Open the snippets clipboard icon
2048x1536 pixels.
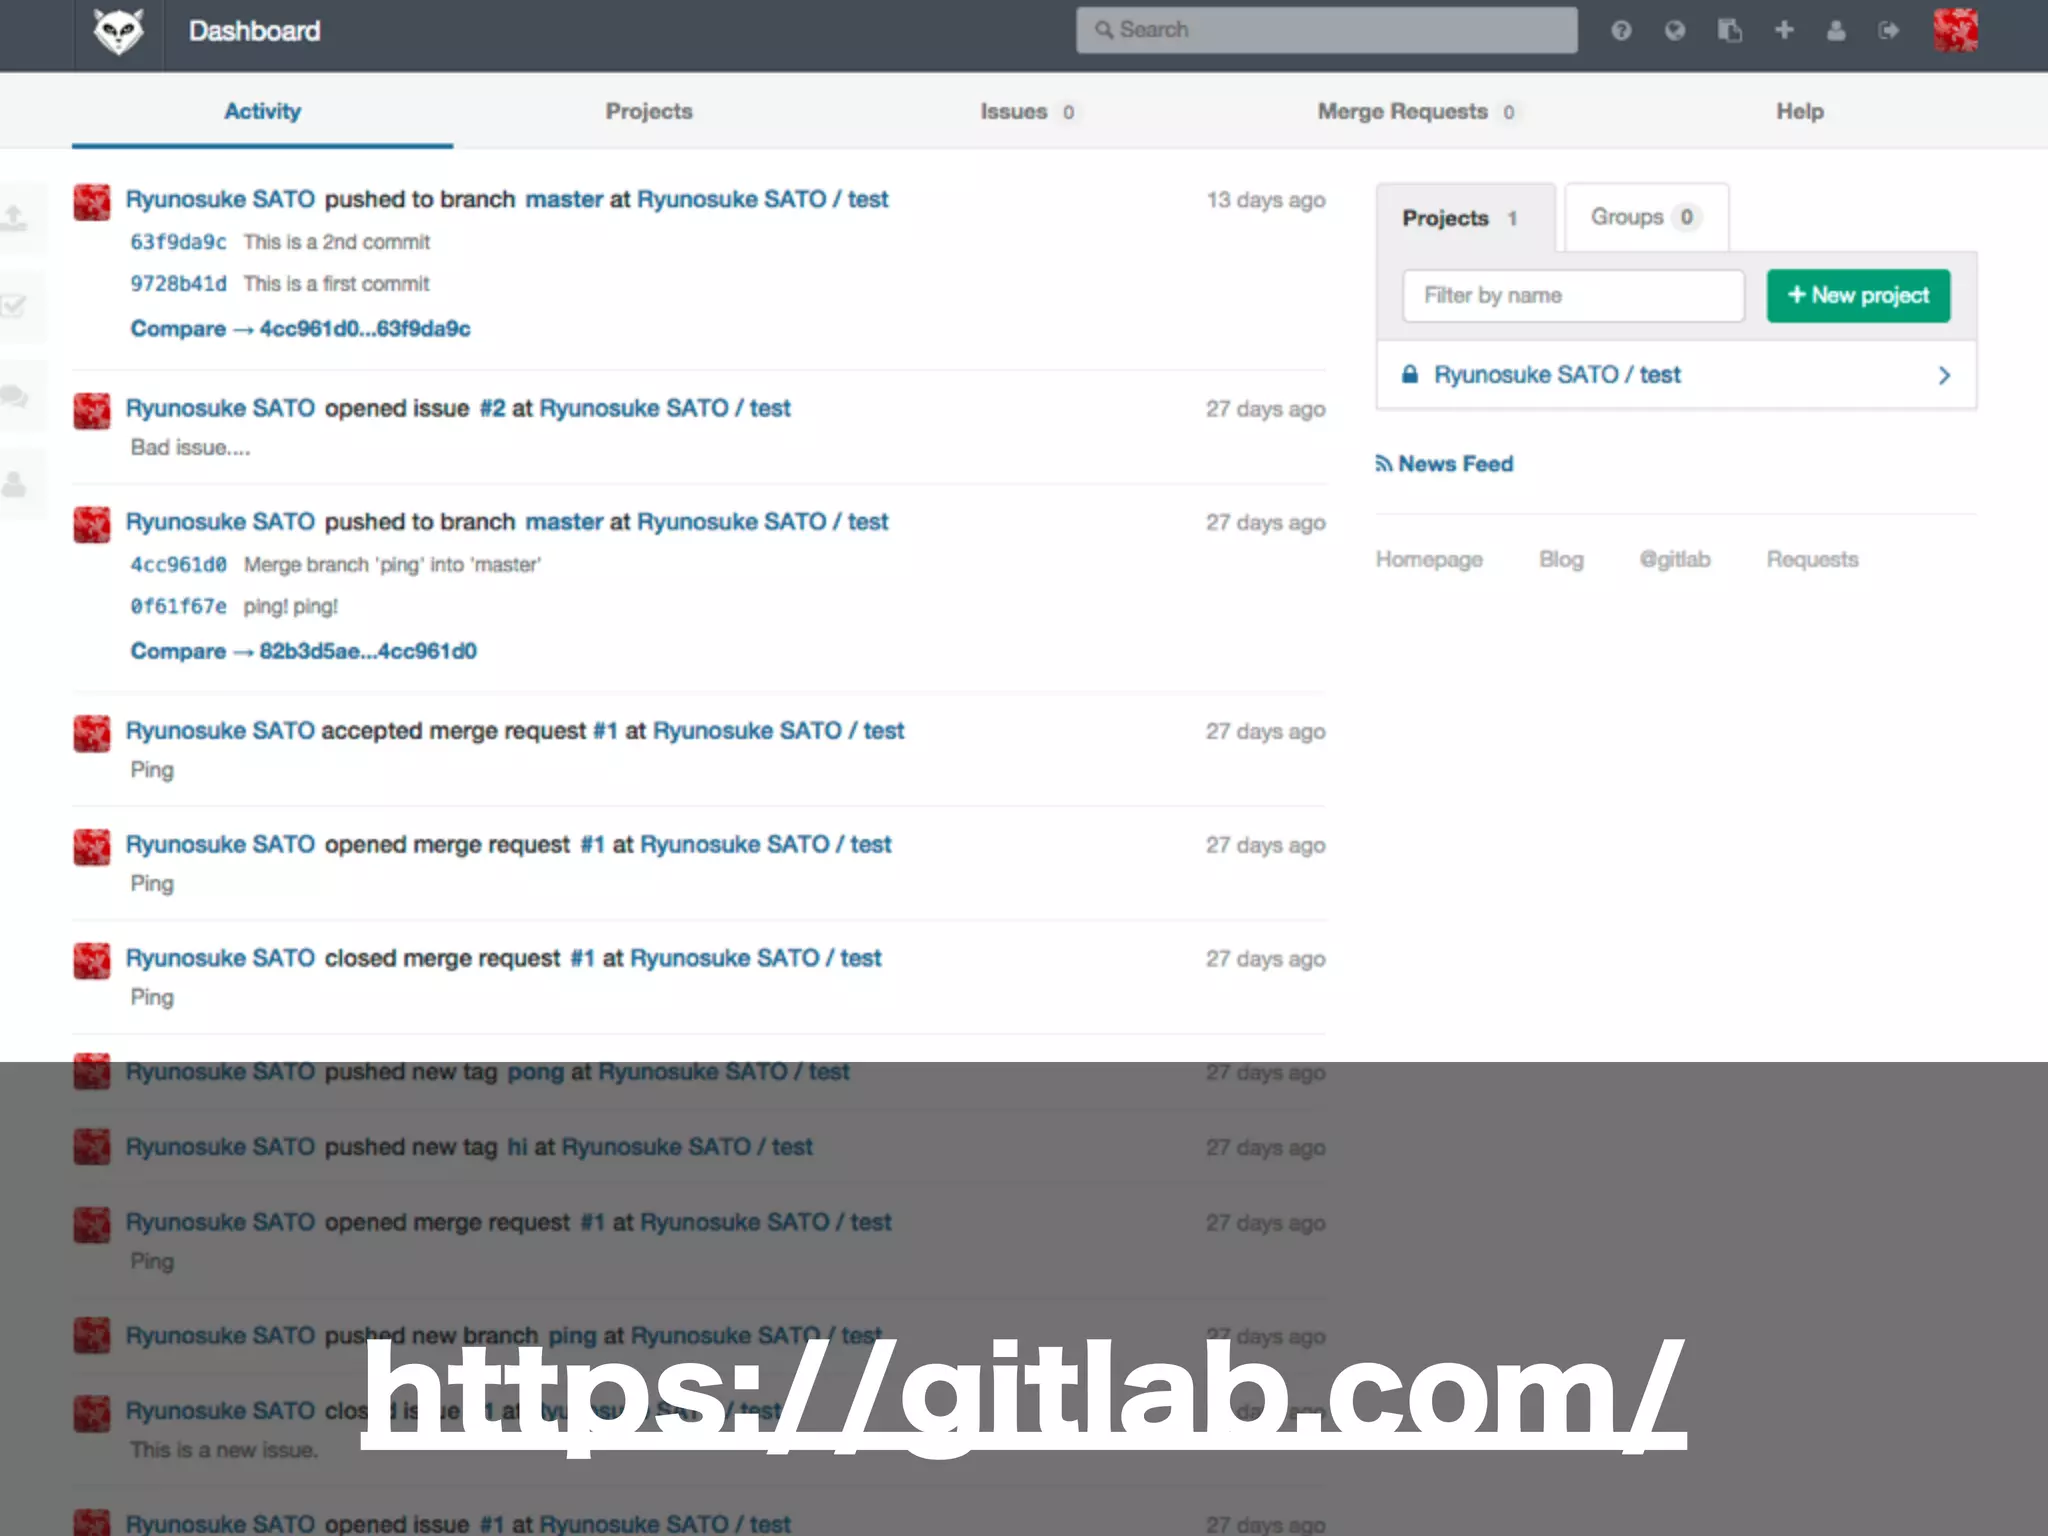pyautogui.click(x=1729, y=31)
